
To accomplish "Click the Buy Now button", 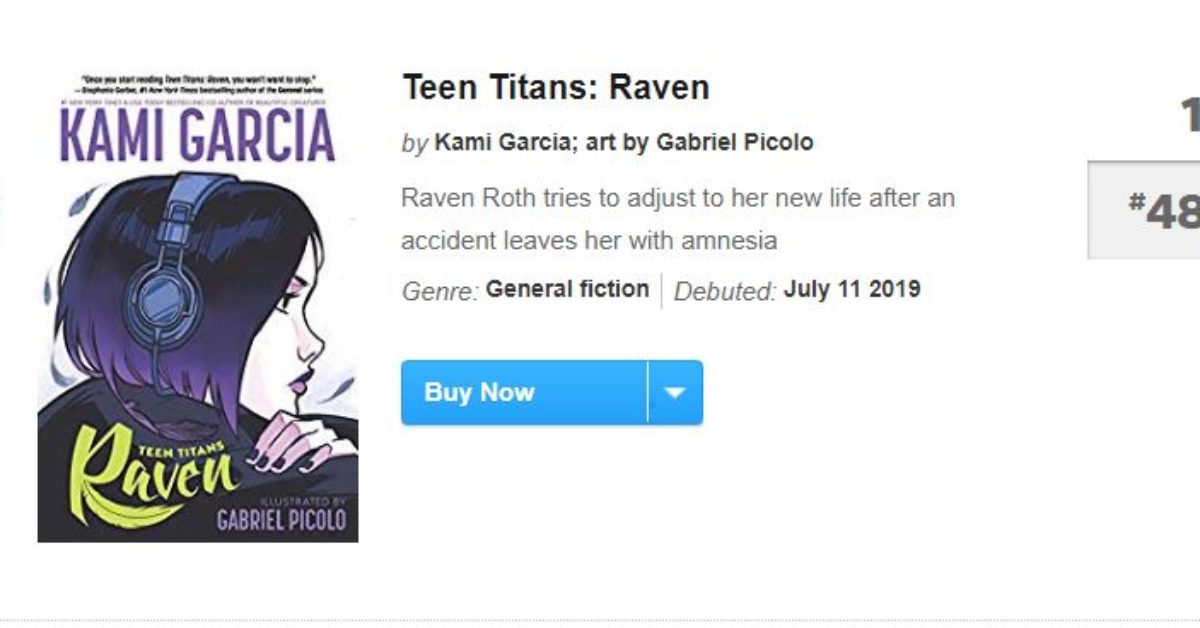I will click(520, 392).
